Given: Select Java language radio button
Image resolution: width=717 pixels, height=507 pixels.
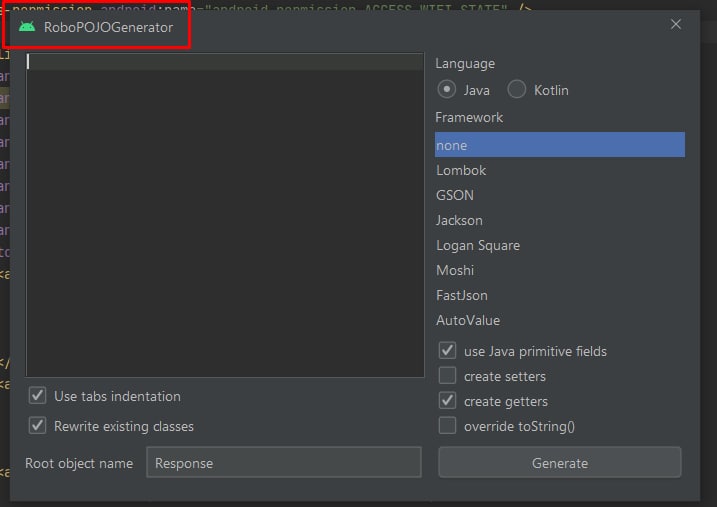Looking at the screenshot, I should pyautogui.click(x=447, y=89).
